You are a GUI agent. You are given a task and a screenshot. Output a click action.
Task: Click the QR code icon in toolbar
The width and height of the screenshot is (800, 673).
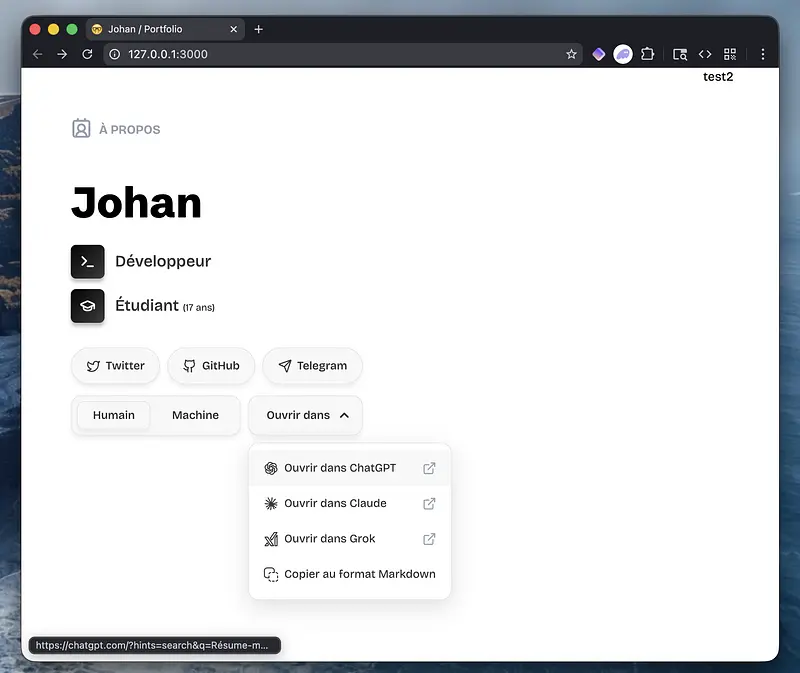click(730, 54)
